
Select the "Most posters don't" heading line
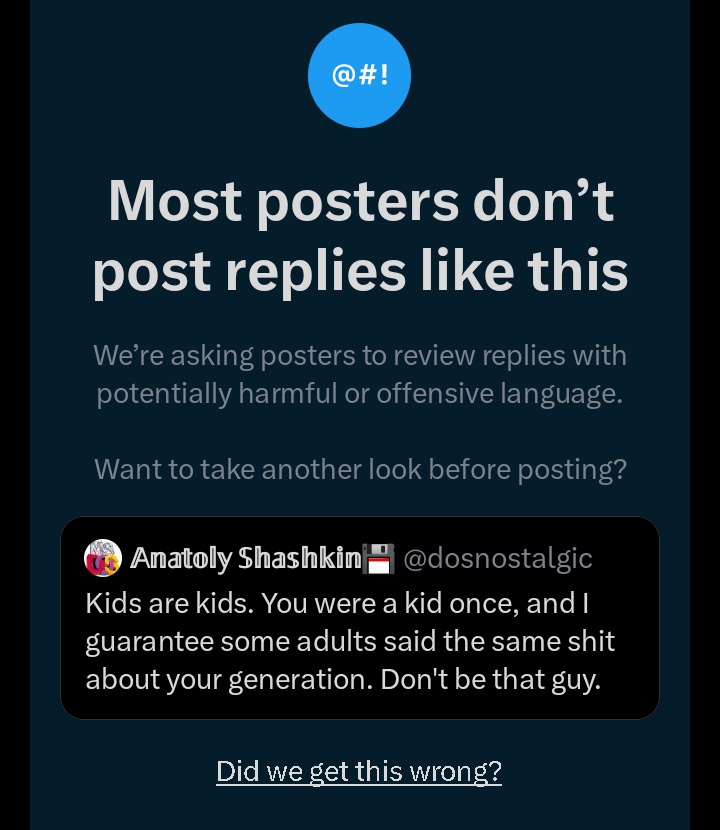(361, 202)
